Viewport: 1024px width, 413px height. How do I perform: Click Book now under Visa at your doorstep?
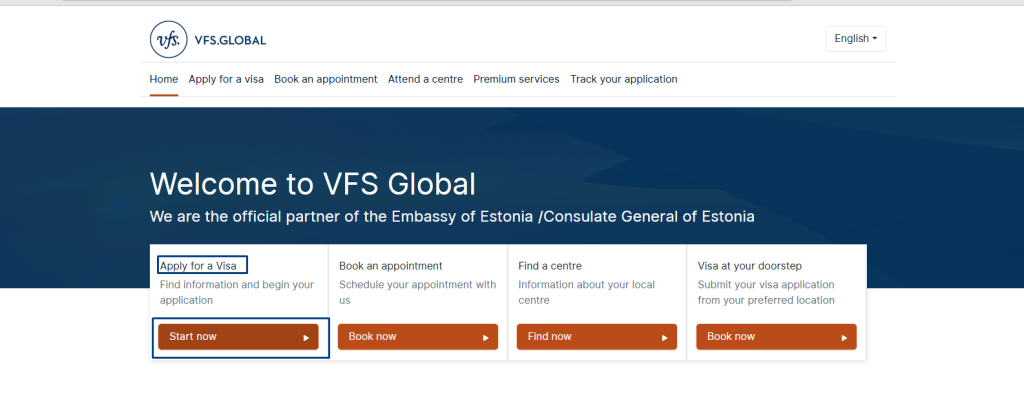pyautogui.click(x=776, y=337)
